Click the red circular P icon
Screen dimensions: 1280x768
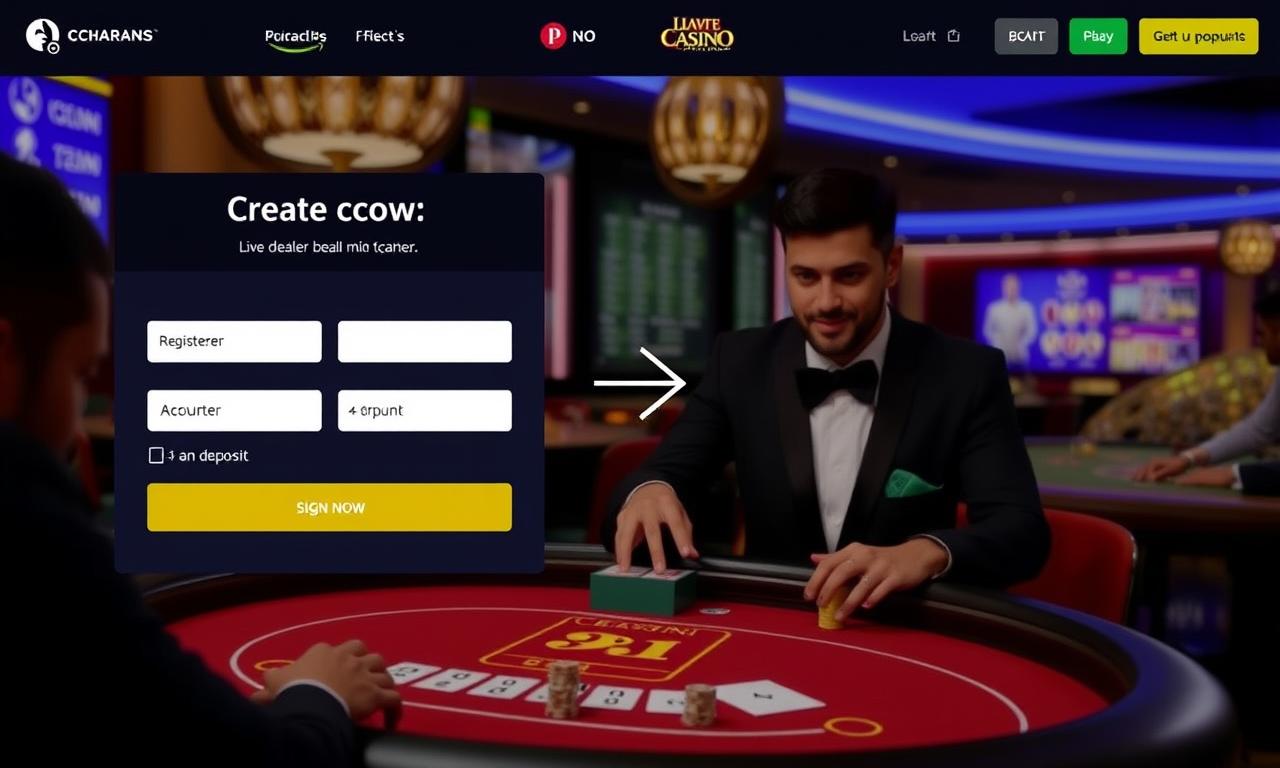pyautogui.click(x=553, y=36)
